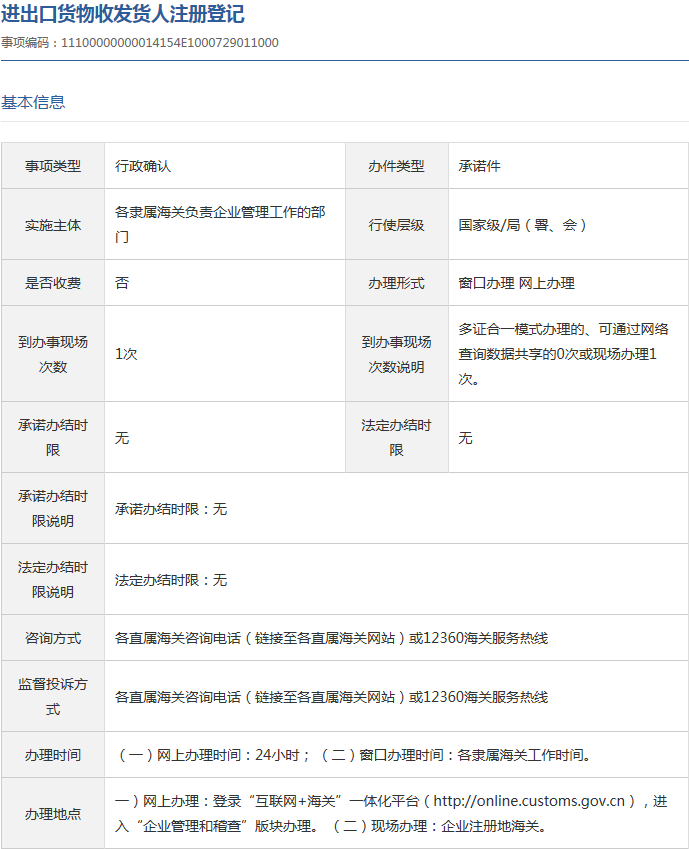689x849 pixels.
Task: Click the hotline text in the 咨询方式 row
Action: 331,638
